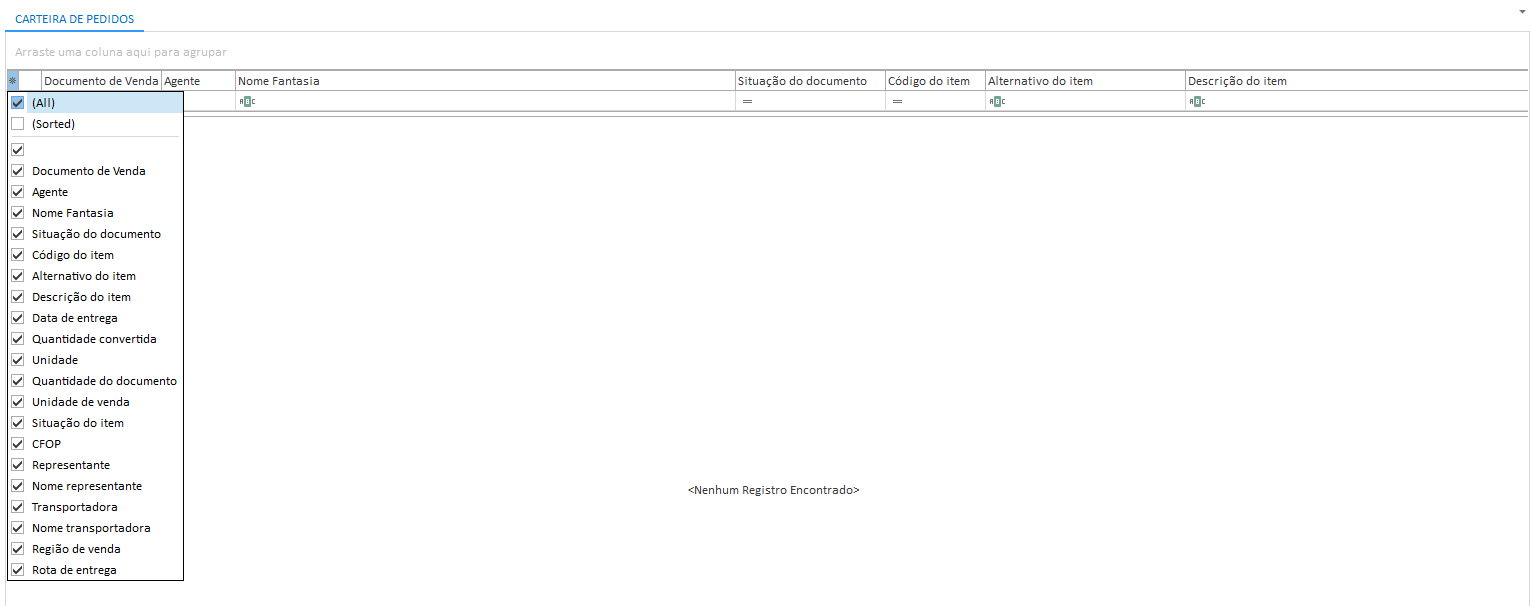Open Situação do documento equals filter icon
1532x606 pixels.
747,102
